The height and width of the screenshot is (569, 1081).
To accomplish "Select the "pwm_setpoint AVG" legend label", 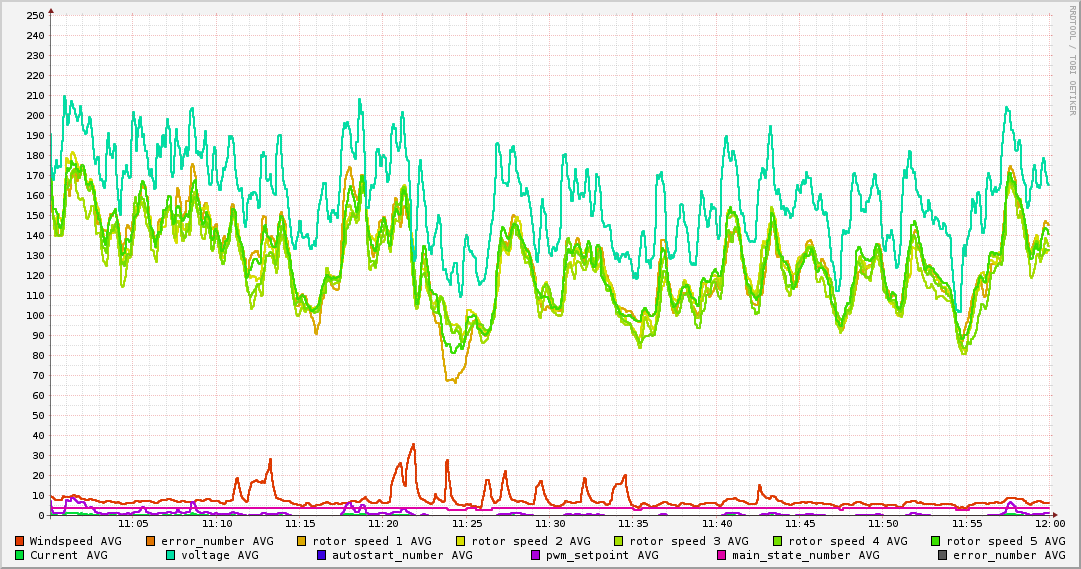I will tap(602, 555).
